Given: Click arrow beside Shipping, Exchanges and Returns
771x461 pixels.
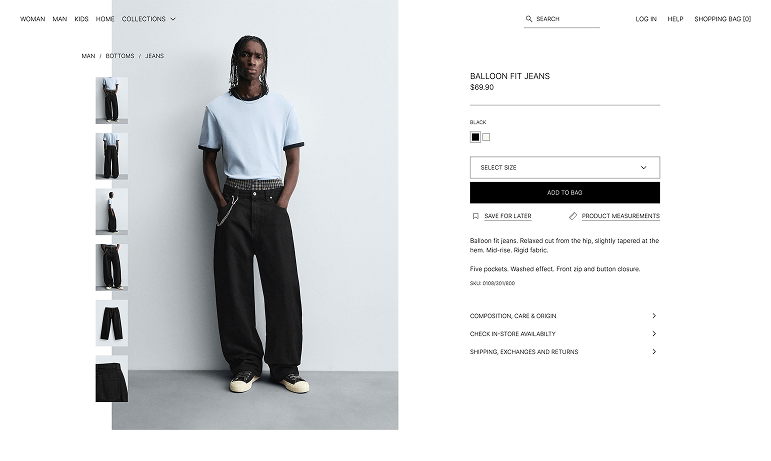Looking at the screenshot, I should click(x=654, y=352).
